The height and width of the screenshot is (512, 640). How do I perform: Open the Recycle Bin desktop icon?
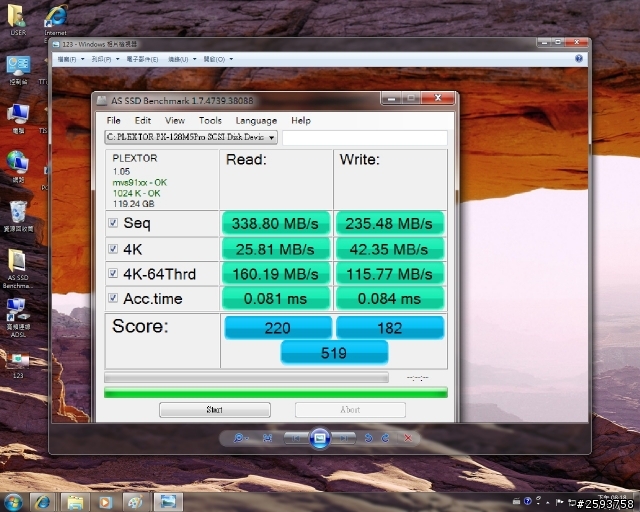18,216
